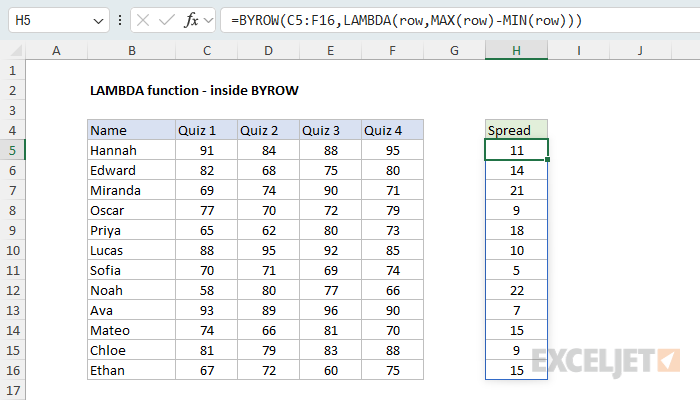
Task: Select row 5 header
Action: pyautogui.click(x=12, y=150)
